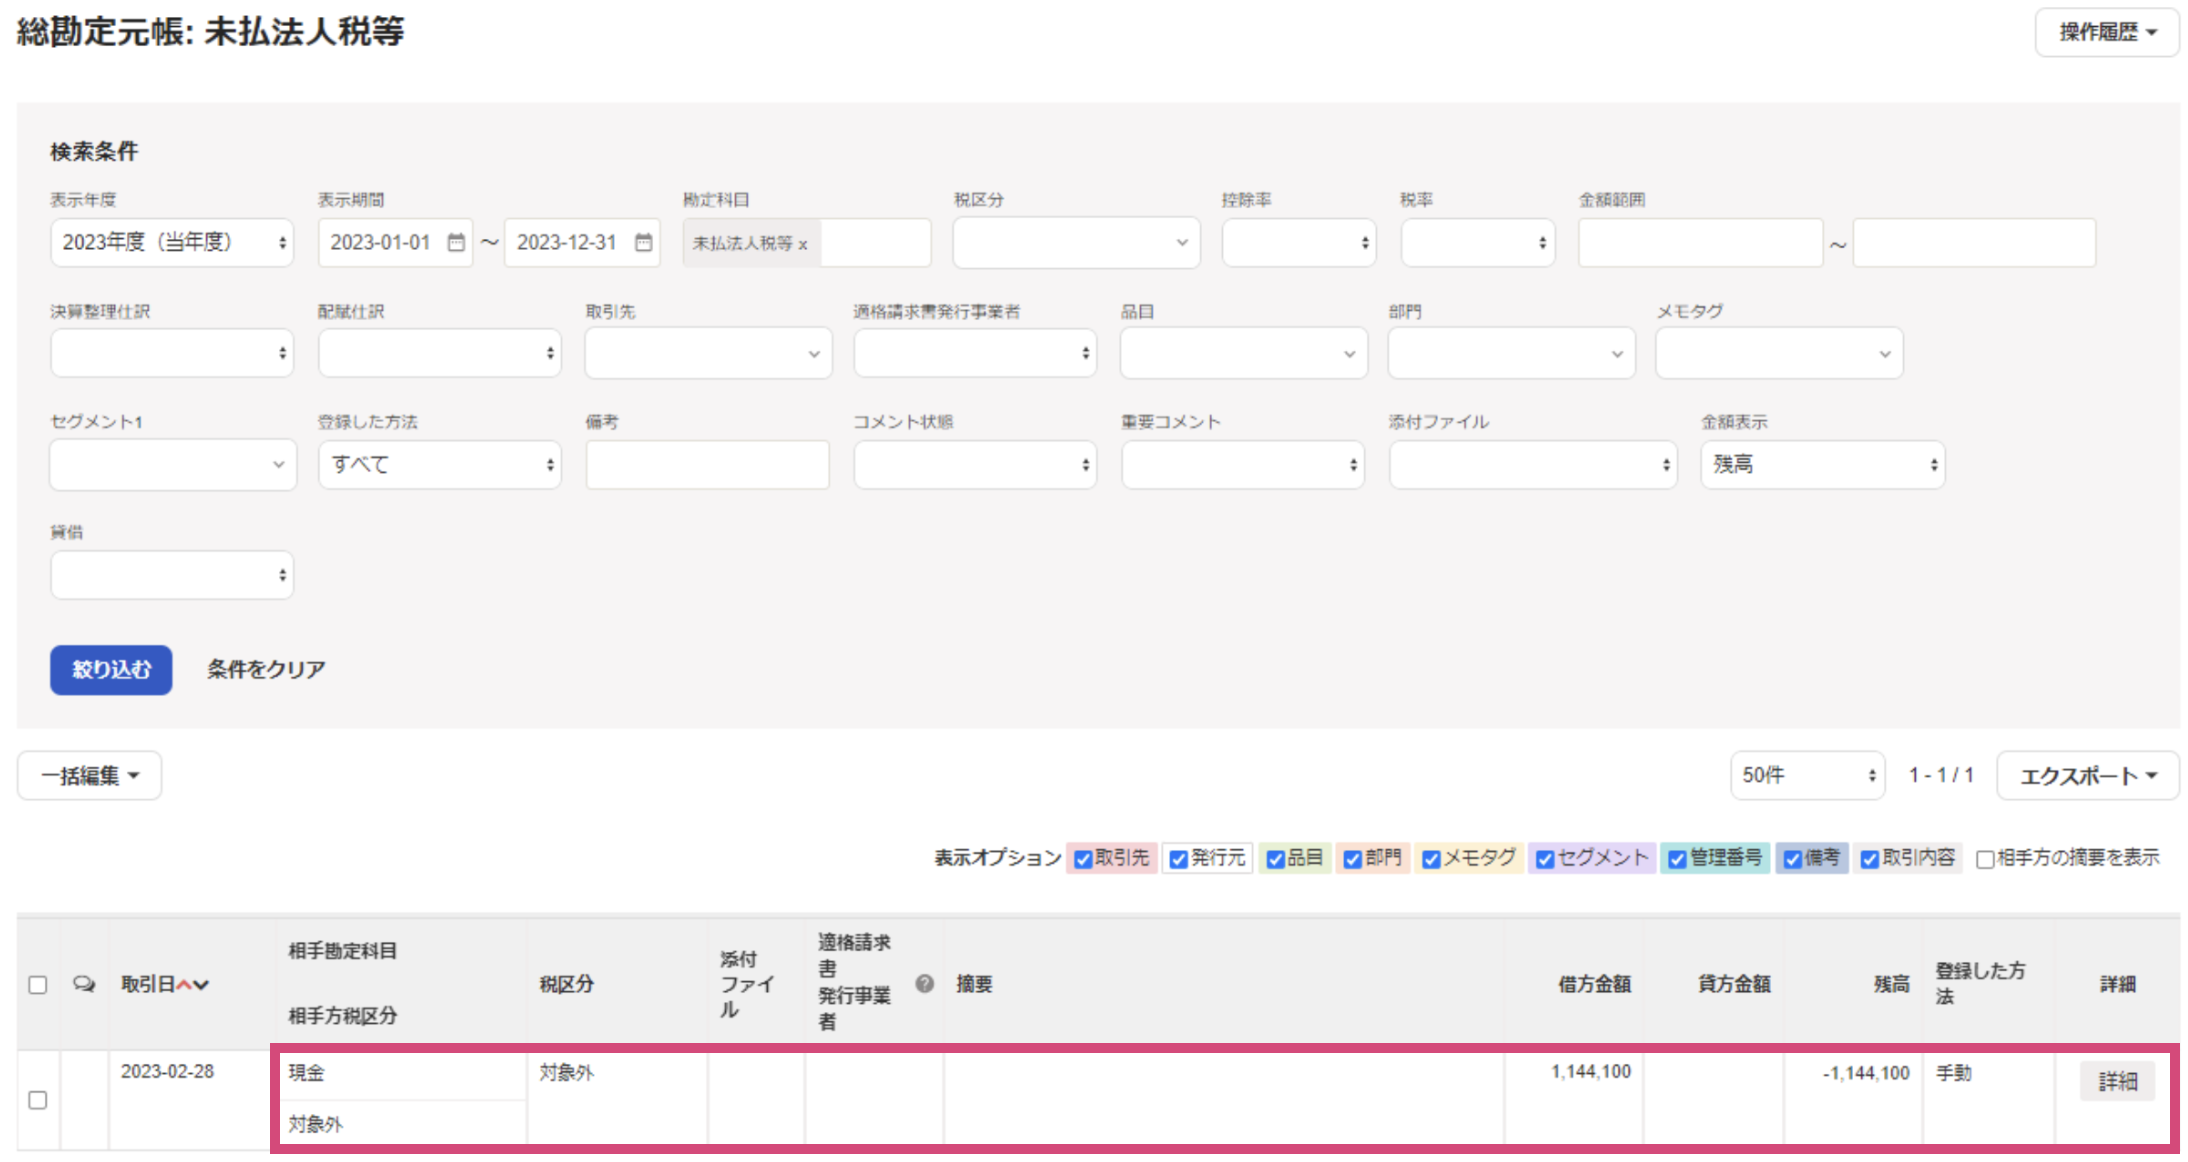Toggle メモタグ display option
The image size is (2188, 1162).
point(1431,859)
